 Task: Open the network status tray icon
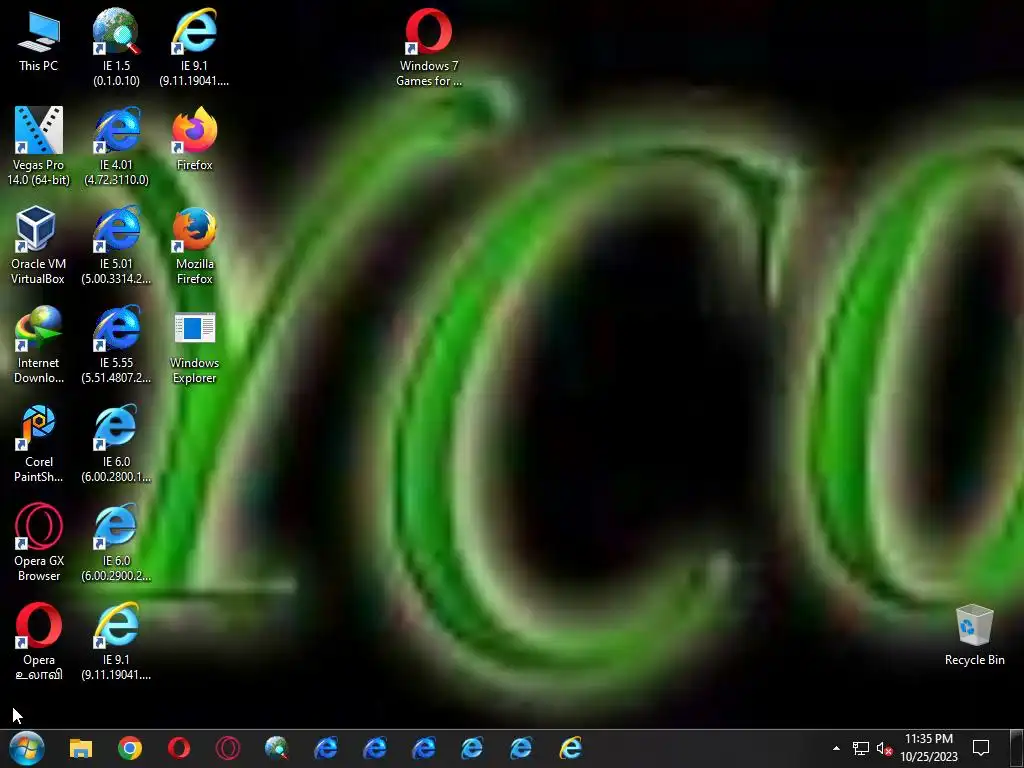click(x=861, y=748)
